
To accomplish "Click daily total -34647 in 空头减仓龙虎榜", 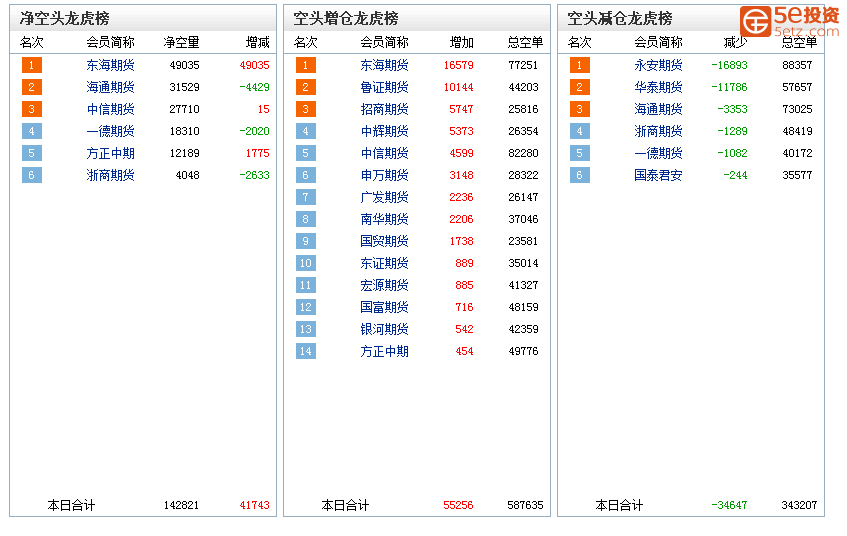I will pyautogui.click(x=729, y=505).
